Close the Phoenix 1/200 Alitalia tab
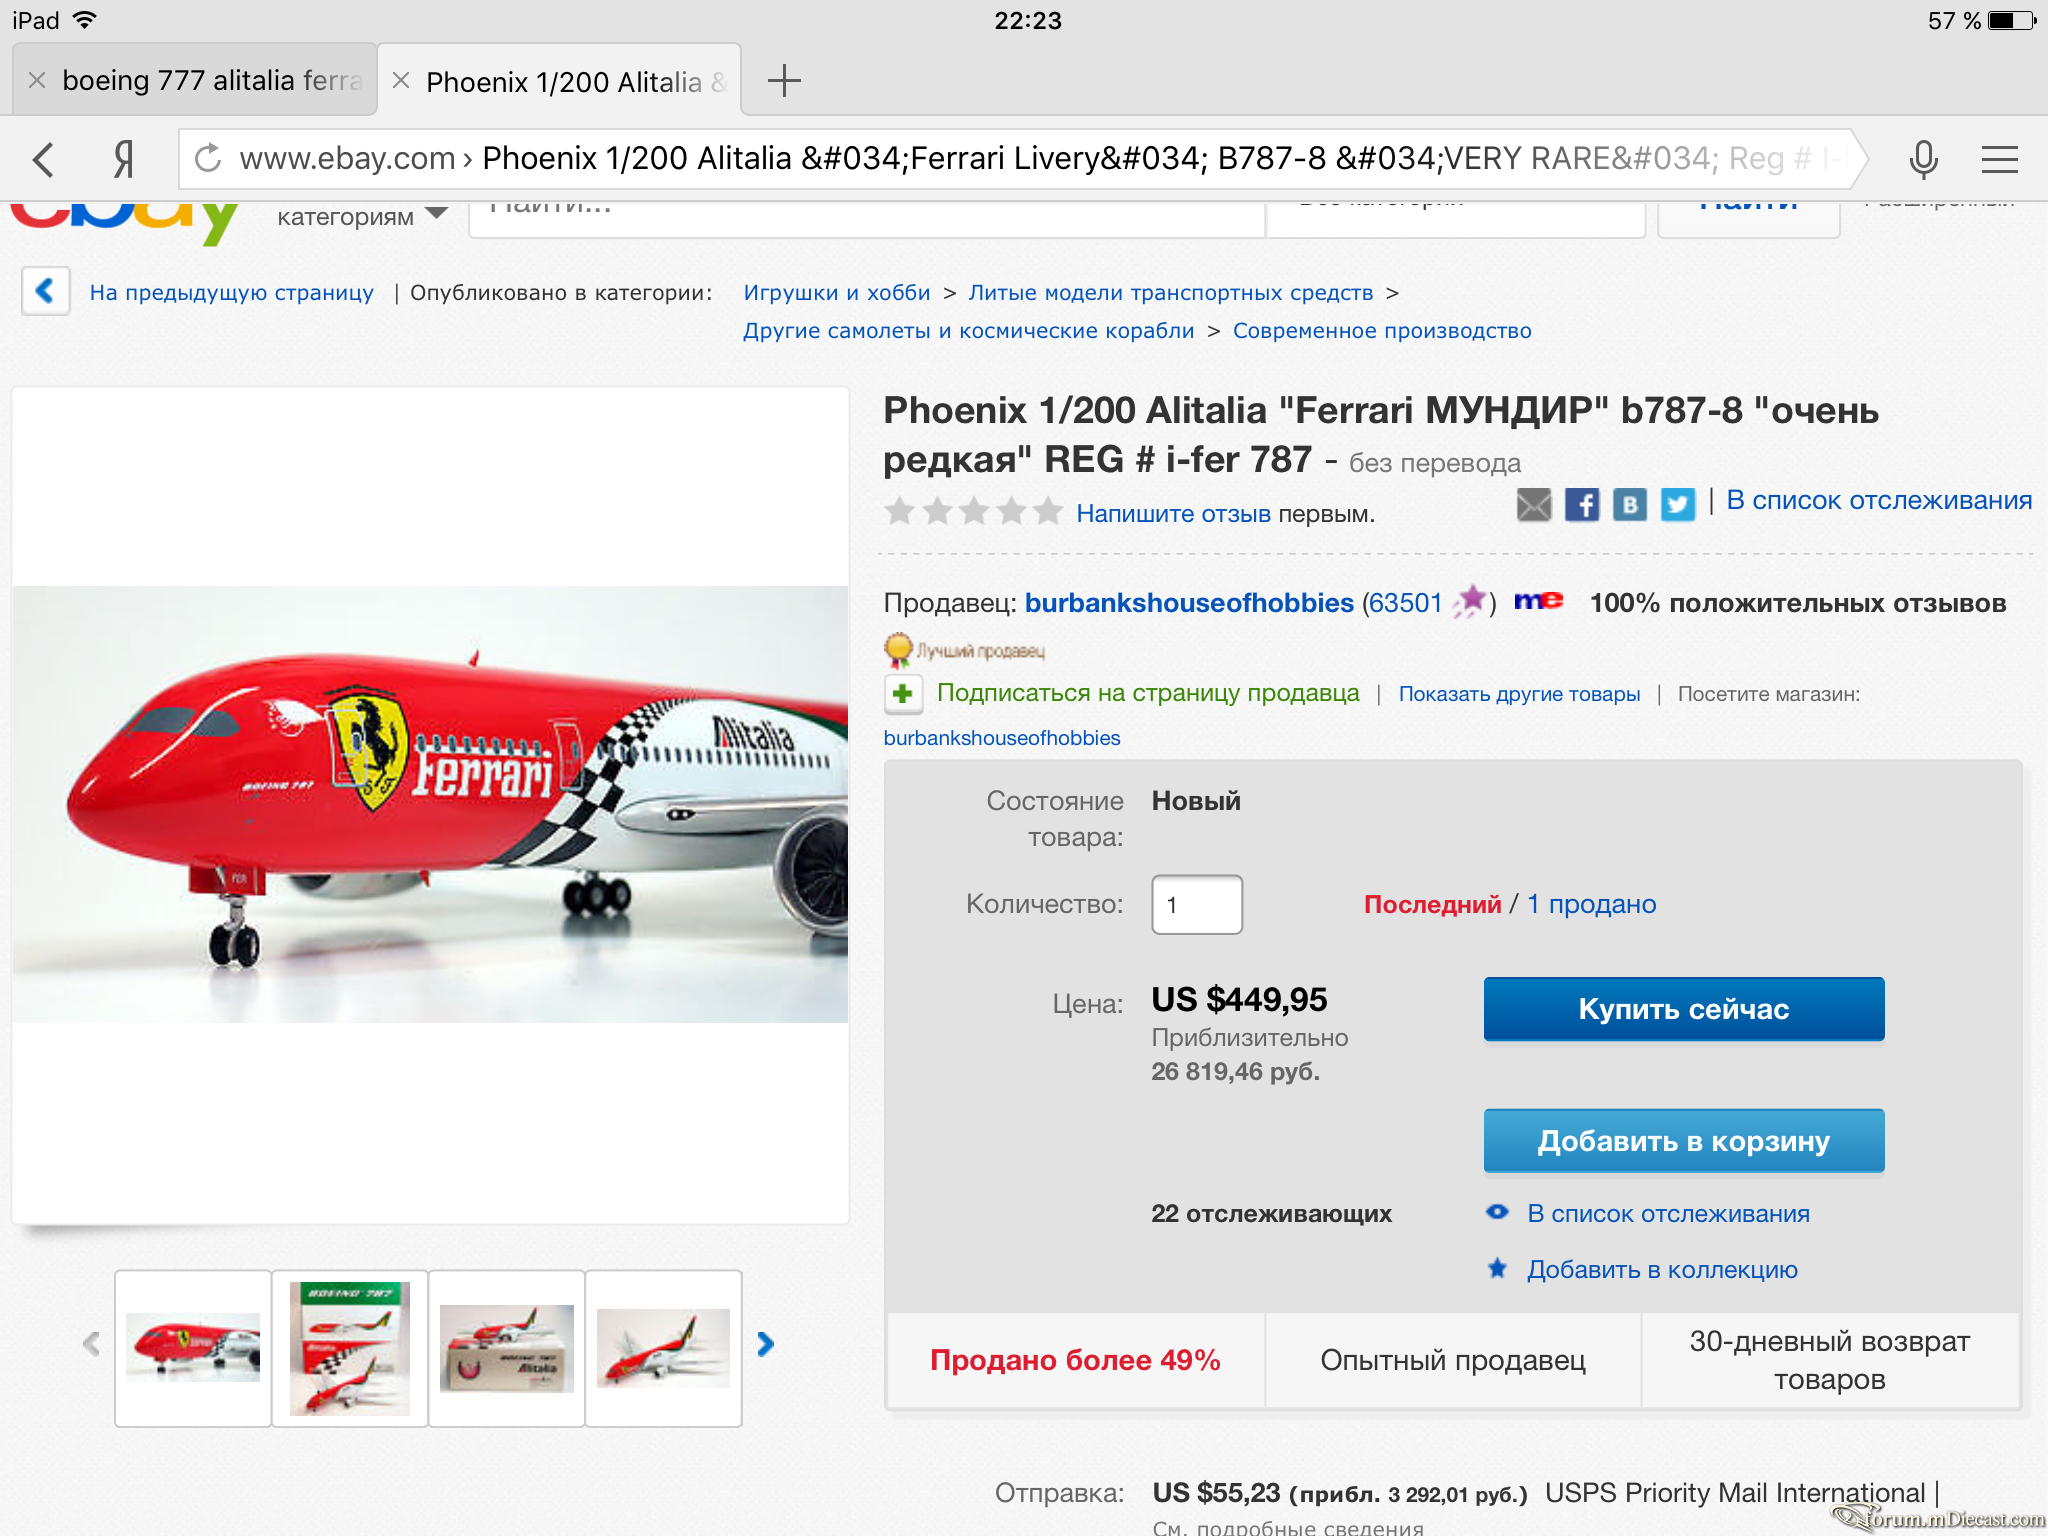The image size is (2048, 1536). tap(401, 81)
